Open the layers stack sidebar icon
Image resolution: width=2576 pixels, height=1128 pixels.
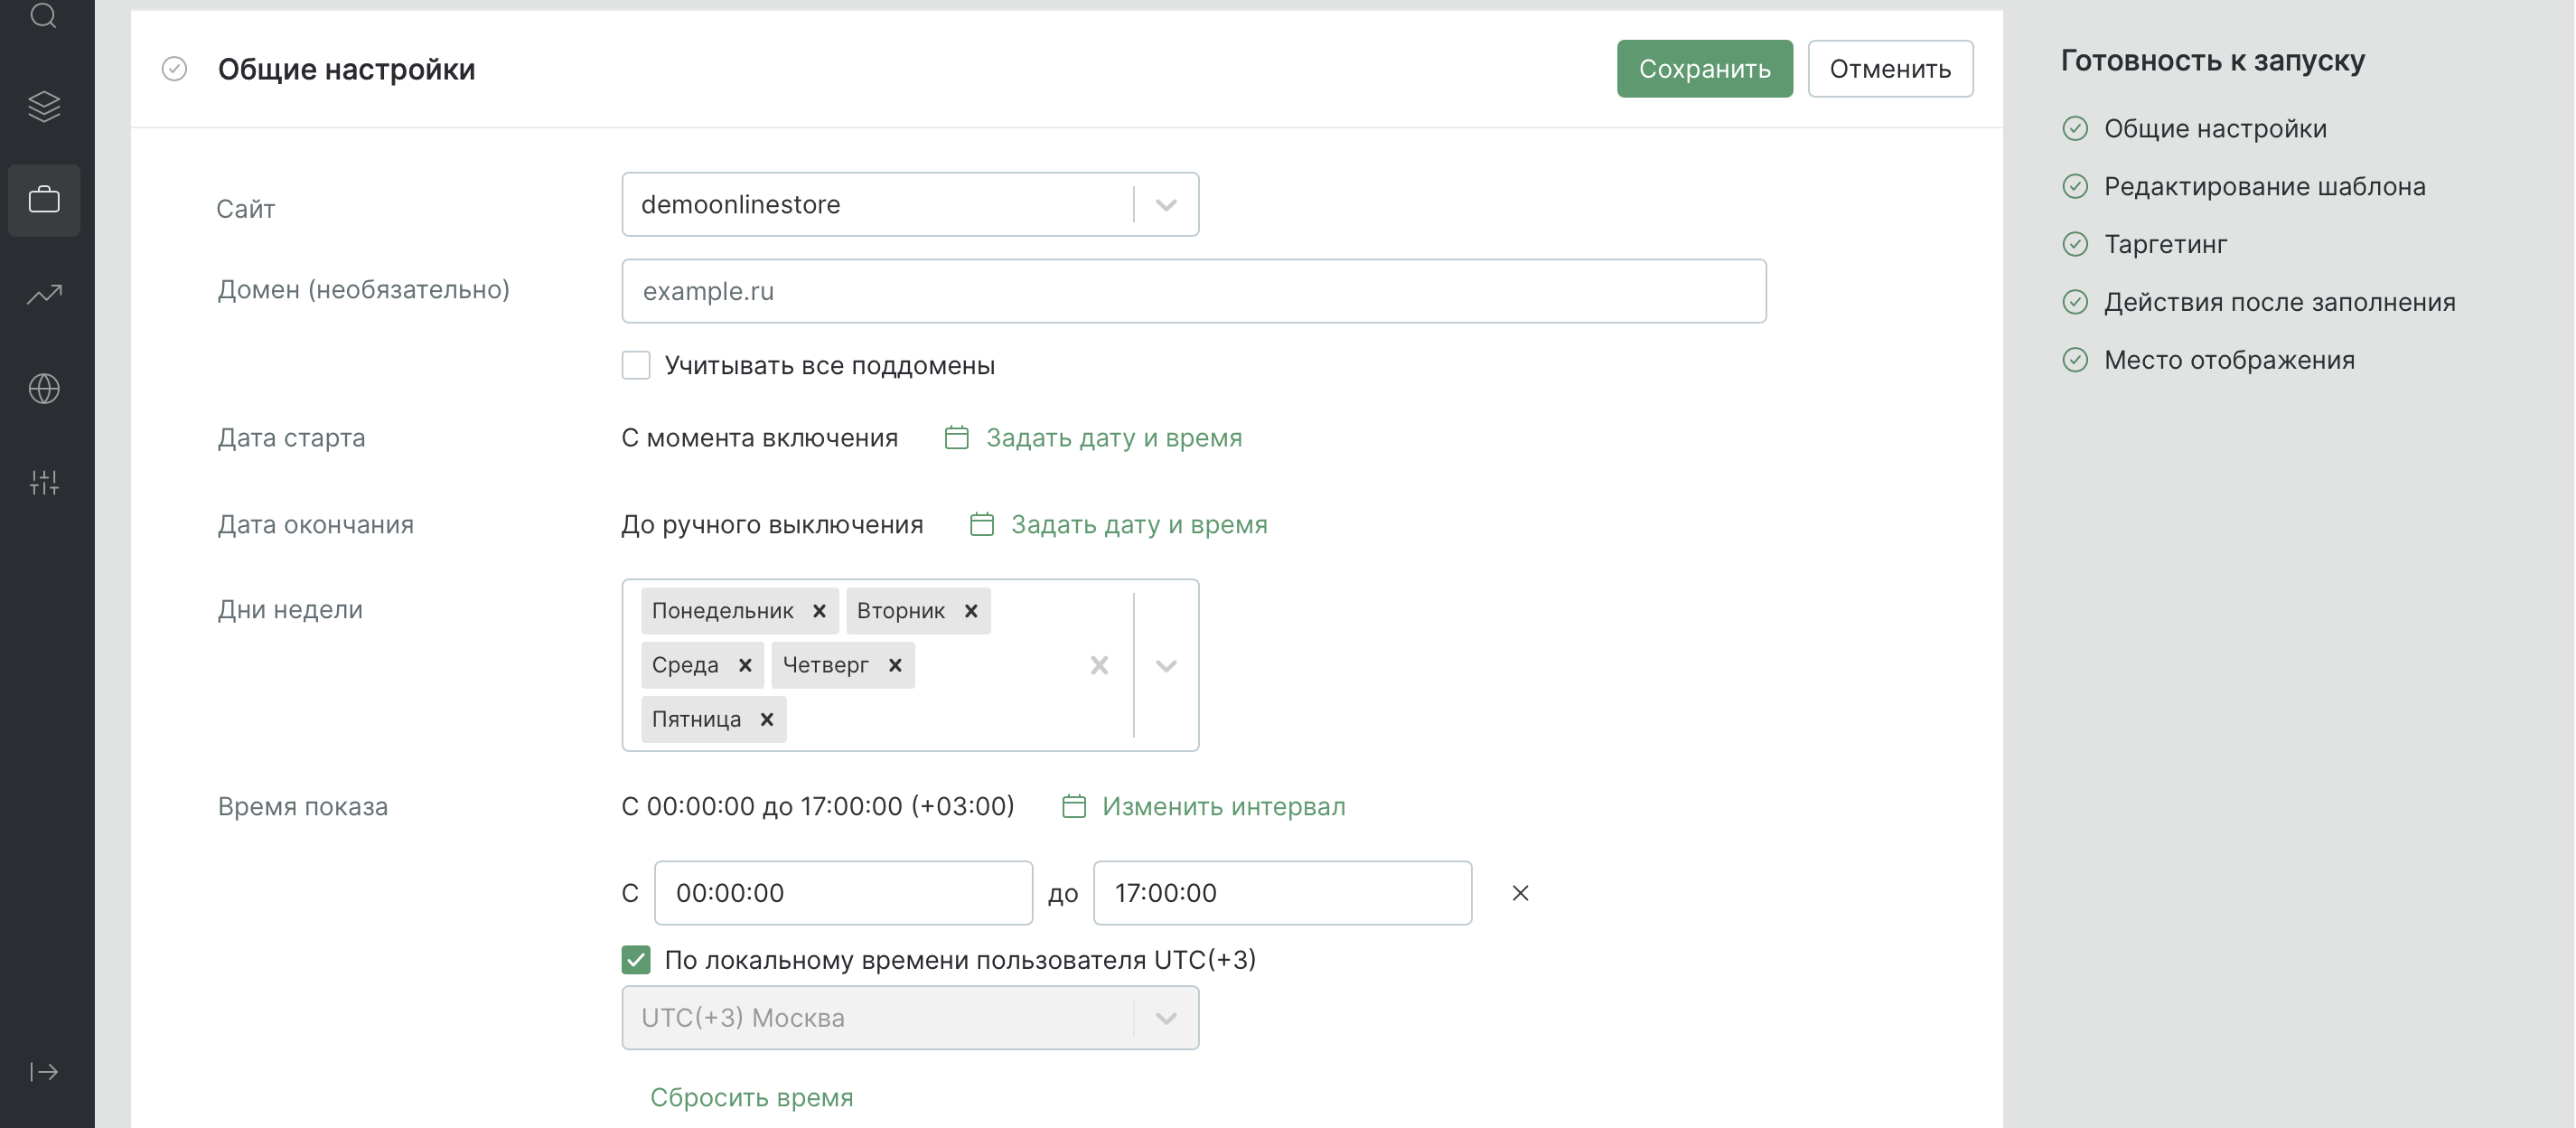pyautogui.click(x=44, y=106)
